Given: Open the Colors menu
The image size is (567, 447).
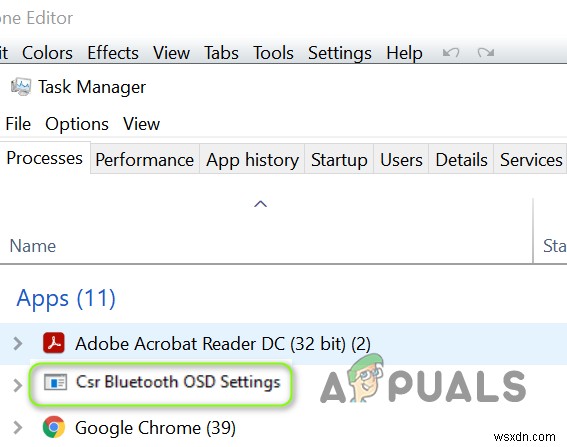Looking at the screenshot, I should click(x=47, y=53).
